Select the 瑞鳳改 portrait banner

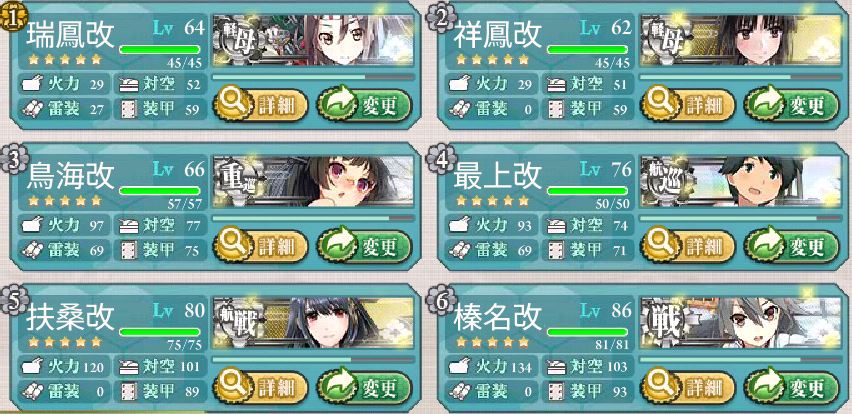(313, 41)
